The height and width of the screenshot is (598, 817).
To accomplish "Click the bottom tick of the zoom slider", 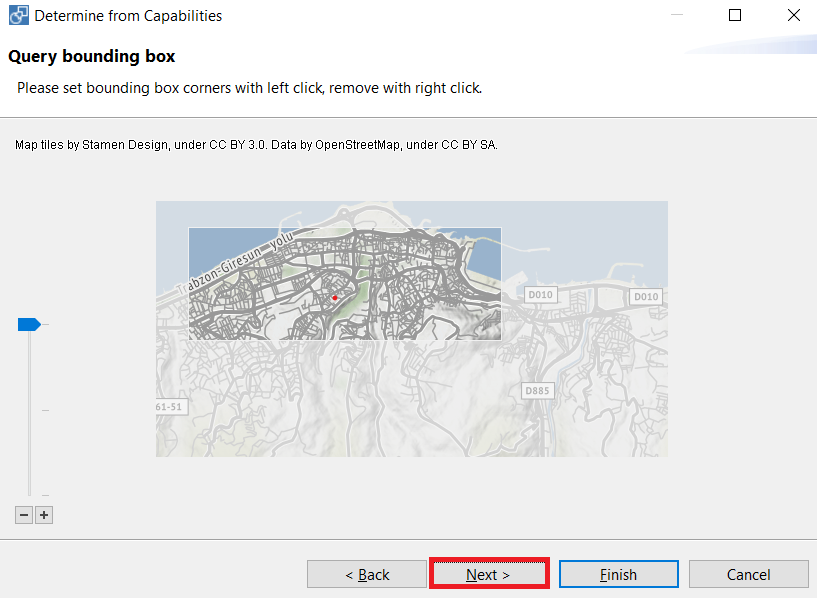I will click(45, 495).
